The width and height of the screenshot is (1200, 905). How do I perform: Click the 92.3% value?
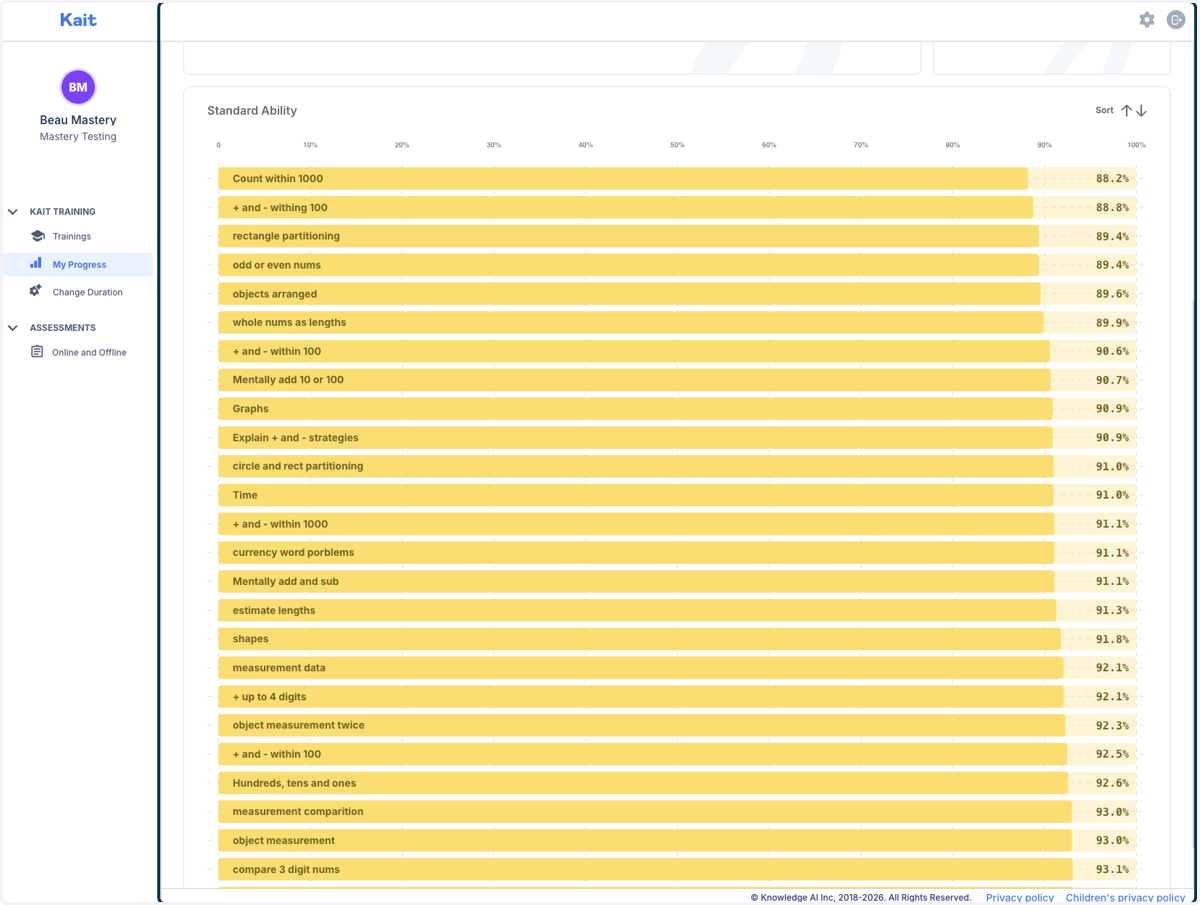point(1112,726)
